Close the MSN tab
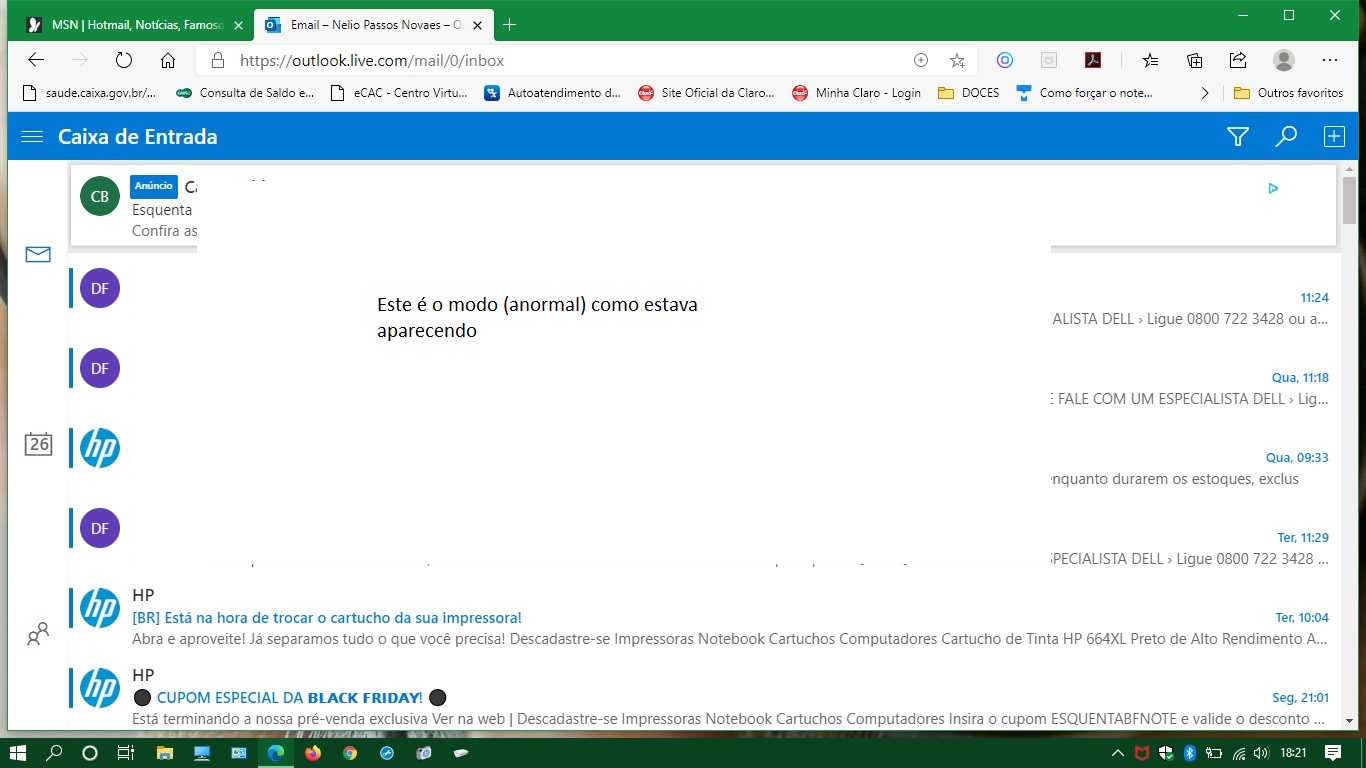Viewport: 1366px width, 768px height. [238, 25]
